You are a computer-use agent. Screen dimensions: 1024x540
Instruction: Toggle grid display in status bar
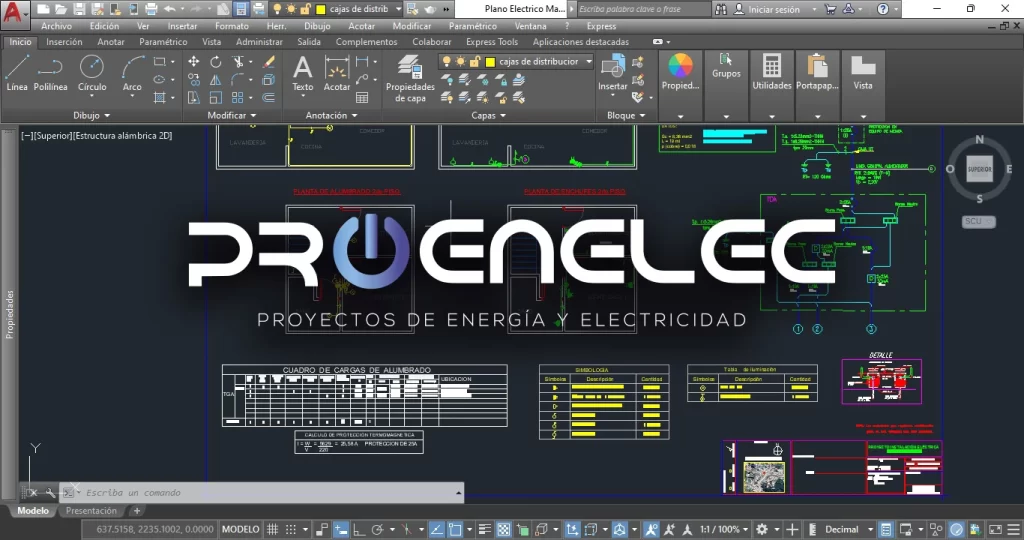click(x=272, y=529)
